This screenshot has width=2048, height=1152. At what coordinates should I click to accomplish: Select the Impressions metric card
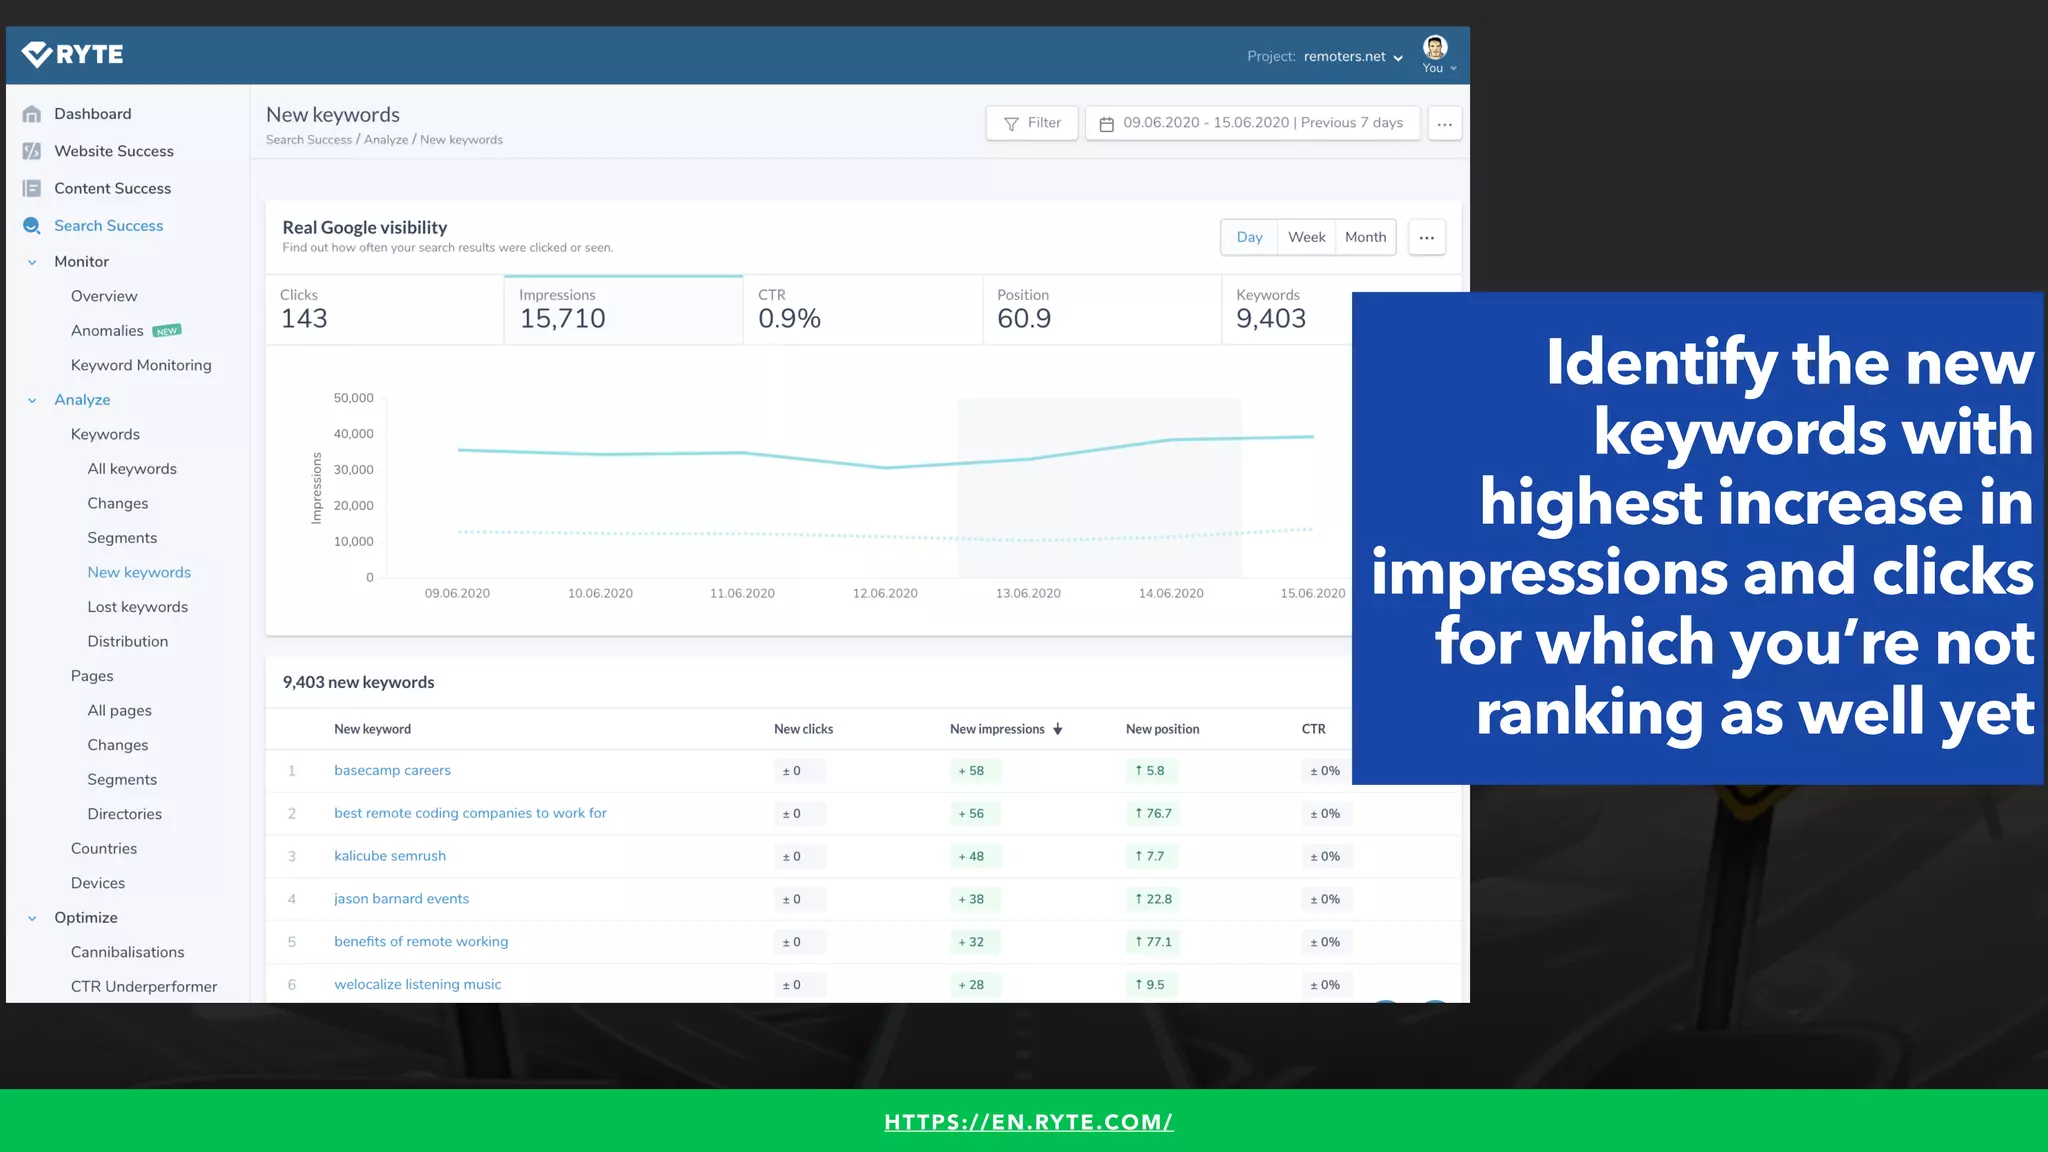click(x=623, y=310)
